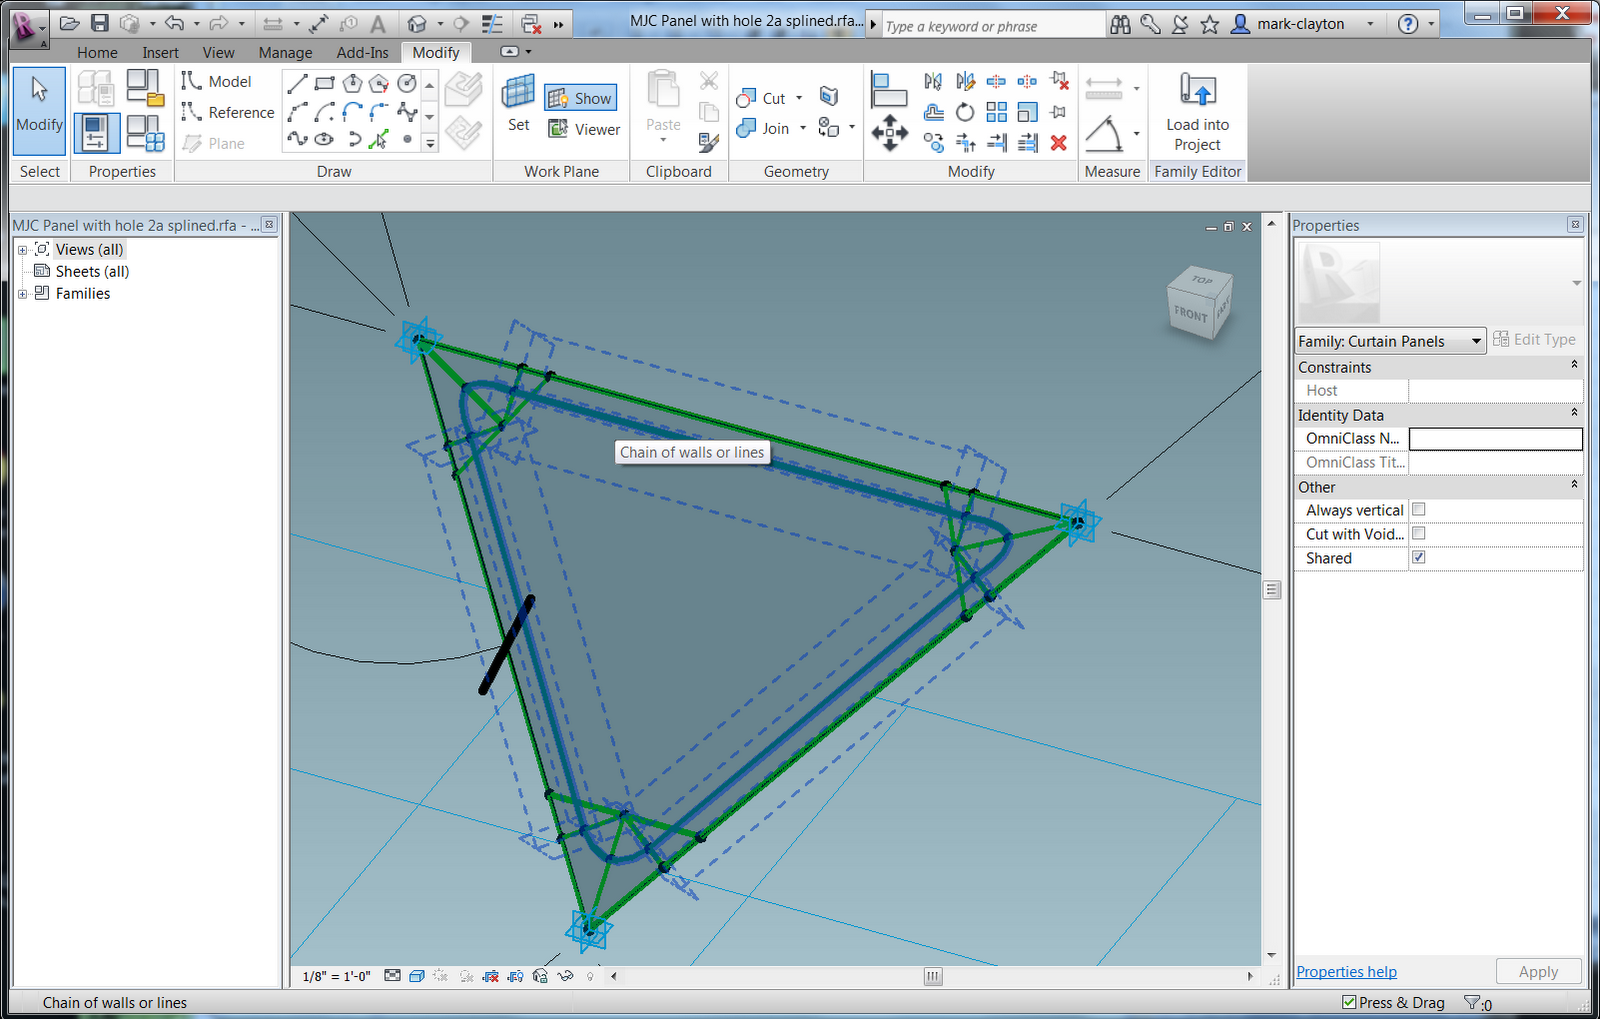Open the Family Curtain Panels dropdown
This screenshot has width=1600, height=1019.
[x=1477, y=340]
